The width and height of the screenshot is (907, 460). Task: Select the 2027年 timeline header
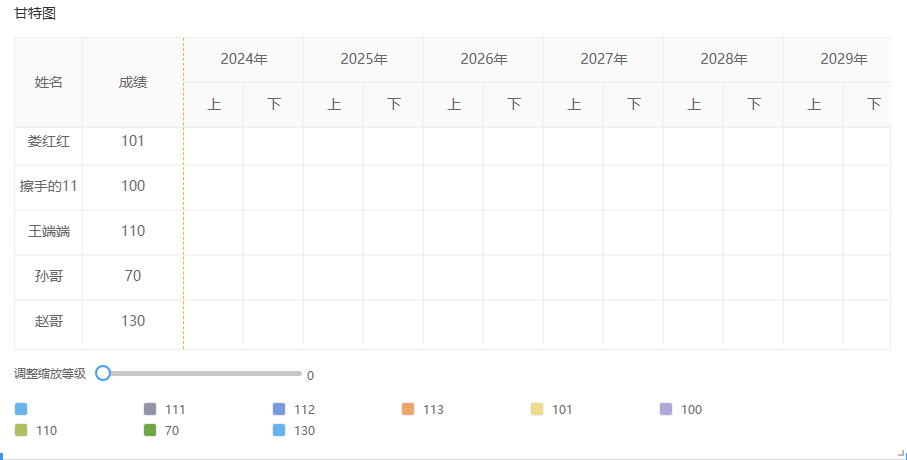[x=604, y=59]
